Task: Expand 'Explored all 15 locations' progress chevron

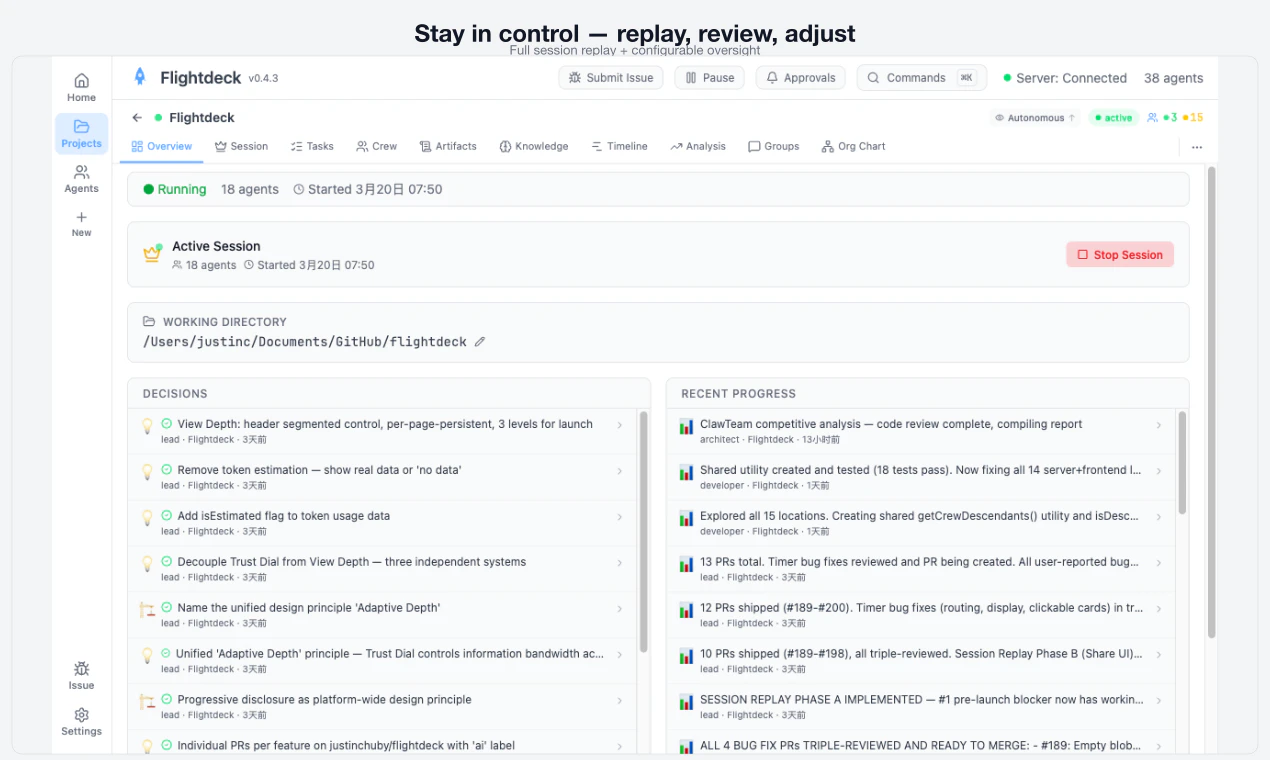Action: pyautogui.click(x=1159, y=517)
